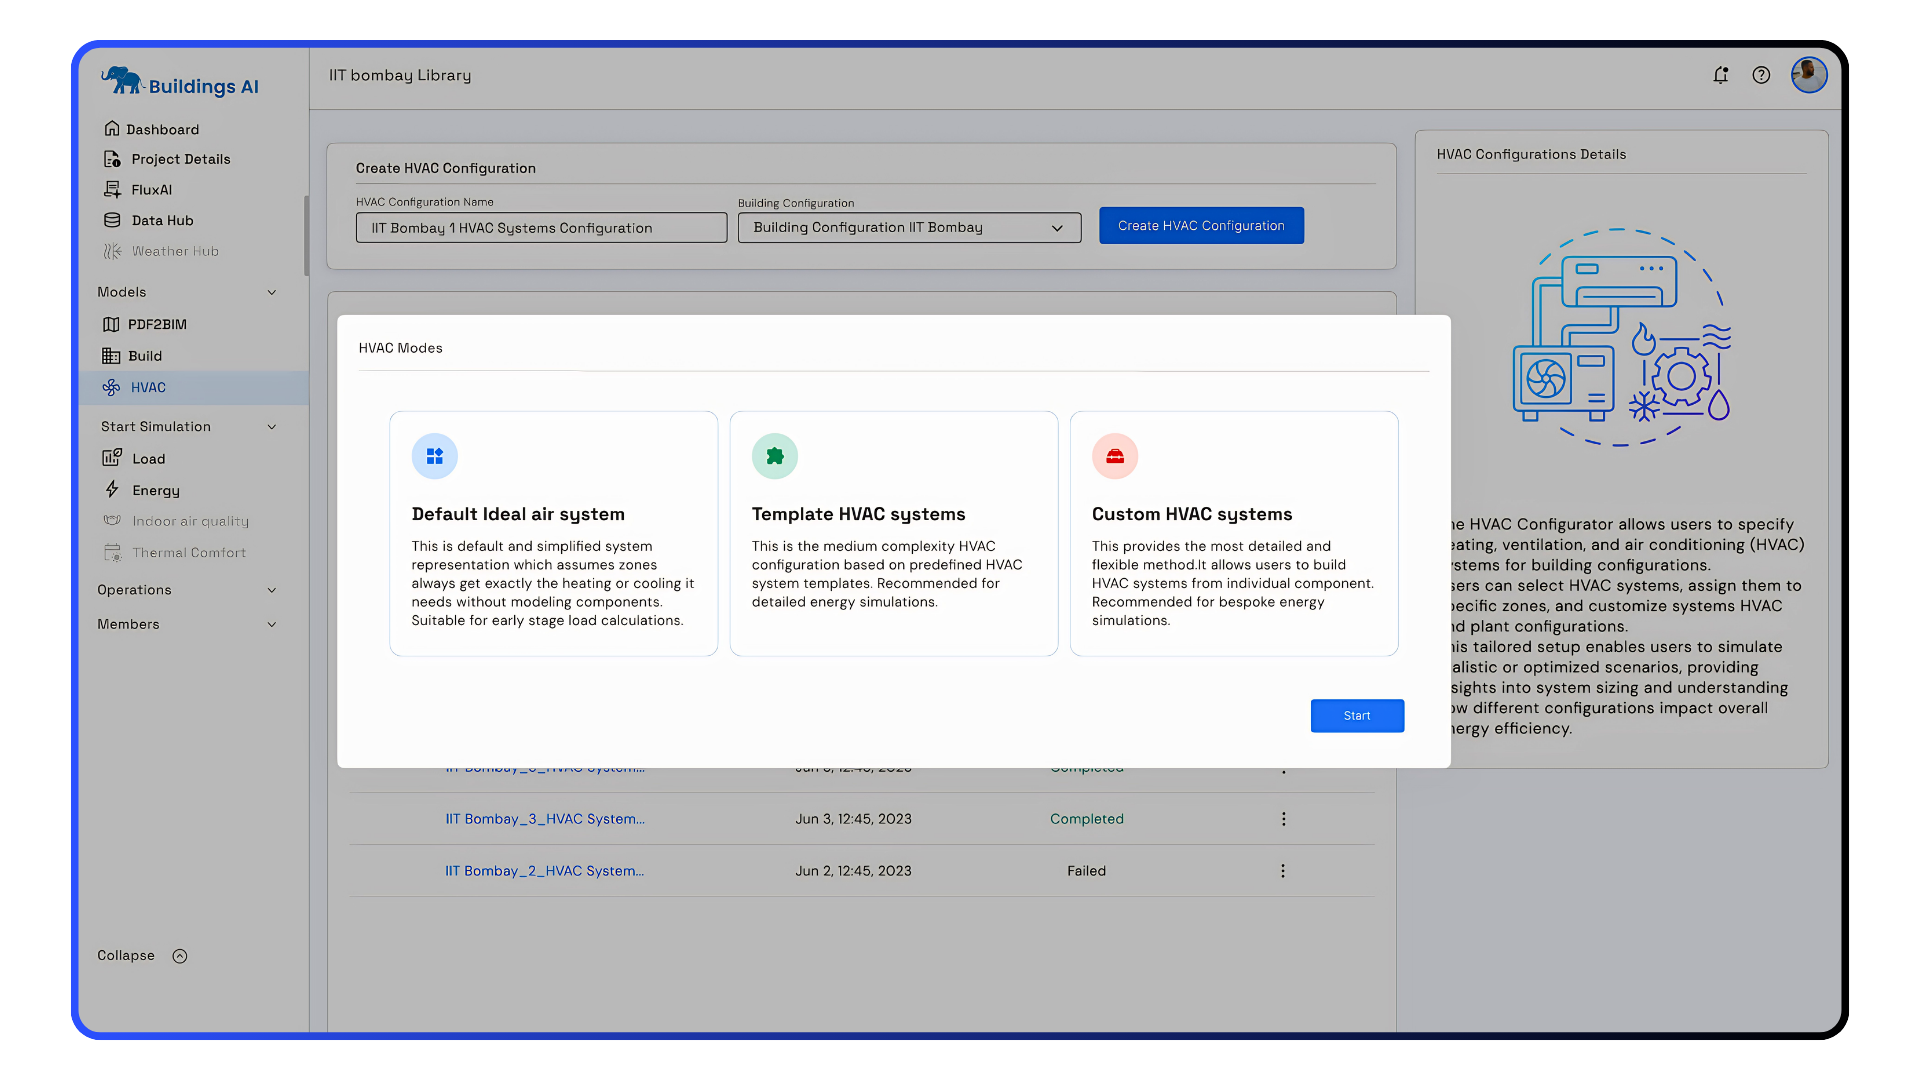
Task: Click the Default Ideal air system icon
Action: pos(434,456)
